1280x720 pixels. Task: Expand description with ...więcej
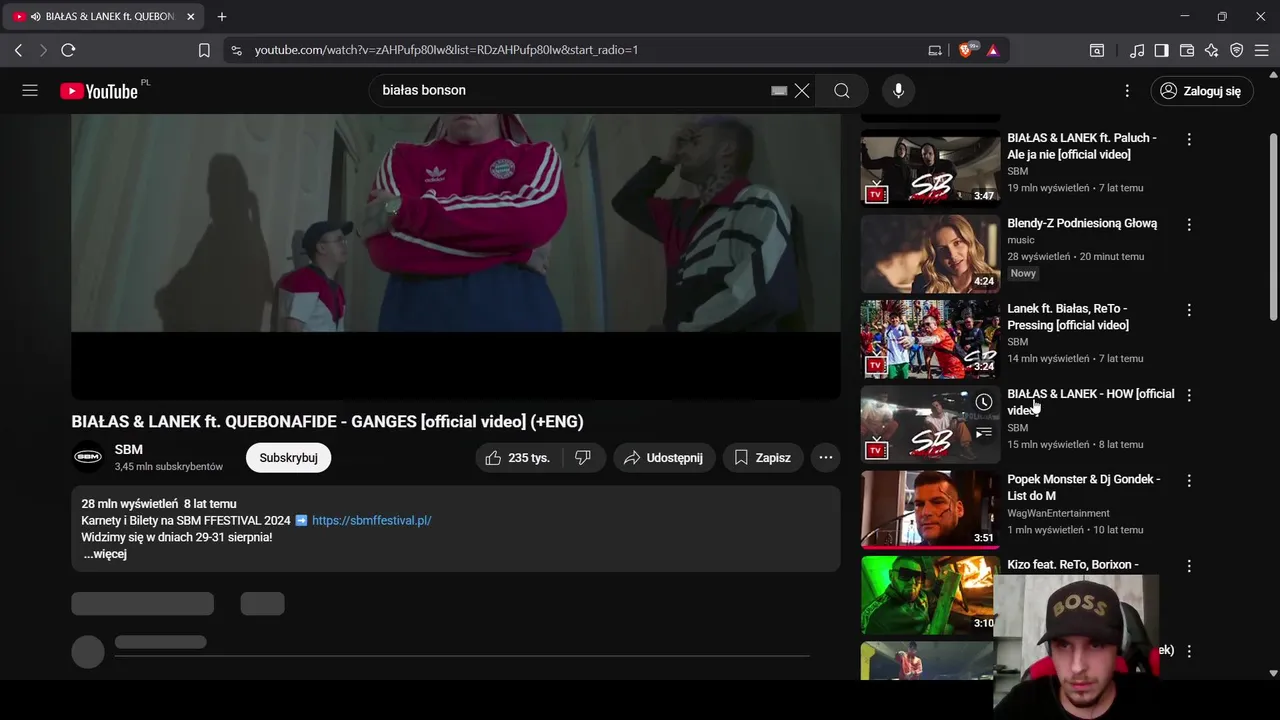click(x=105, y=554)
